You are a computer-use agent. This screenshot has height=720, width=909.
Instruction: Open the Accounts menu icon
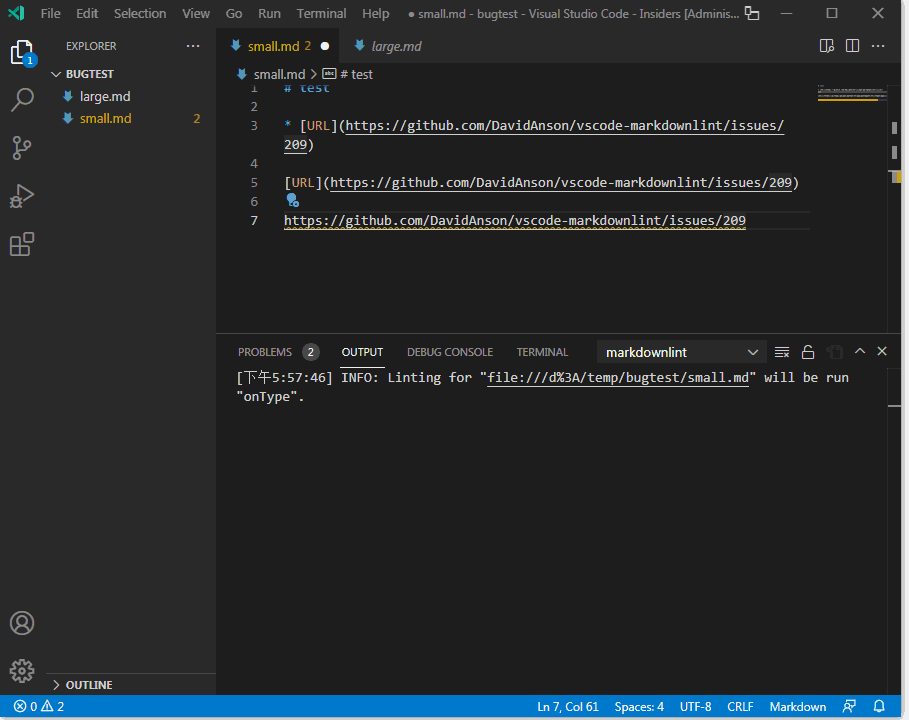[22, 623]
